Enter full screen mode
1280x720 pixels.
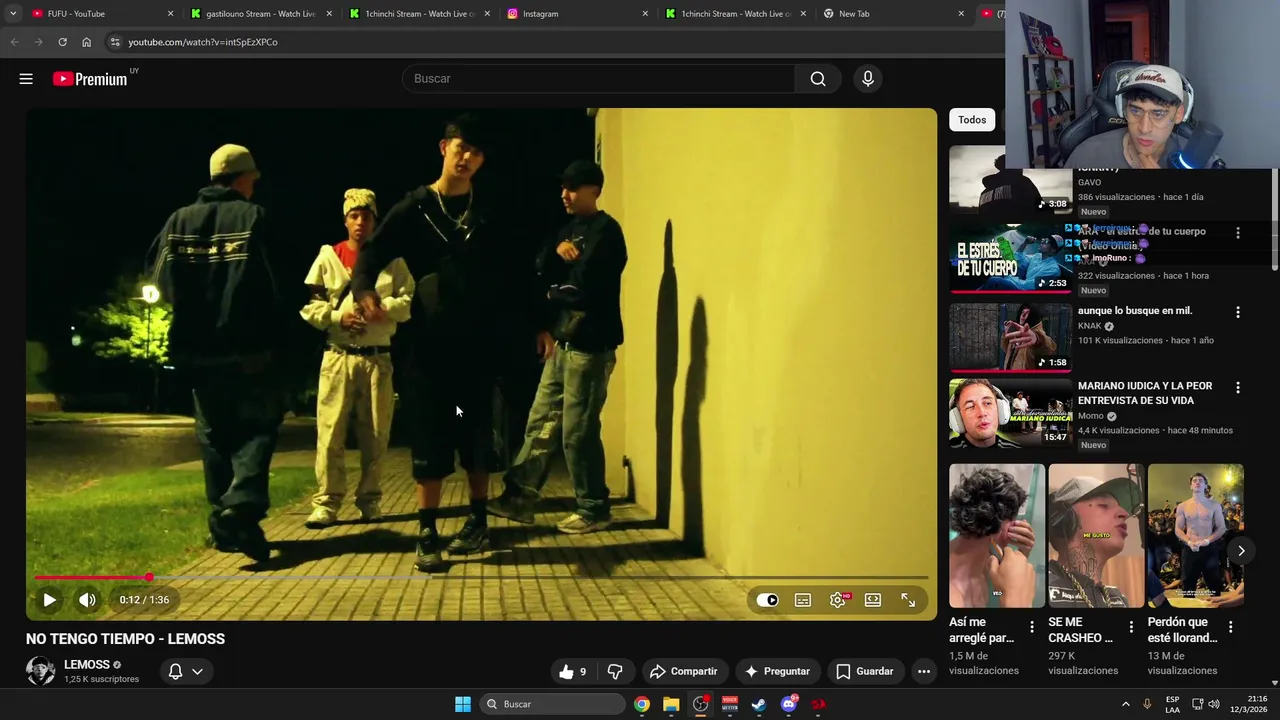[x=908, y=600]
